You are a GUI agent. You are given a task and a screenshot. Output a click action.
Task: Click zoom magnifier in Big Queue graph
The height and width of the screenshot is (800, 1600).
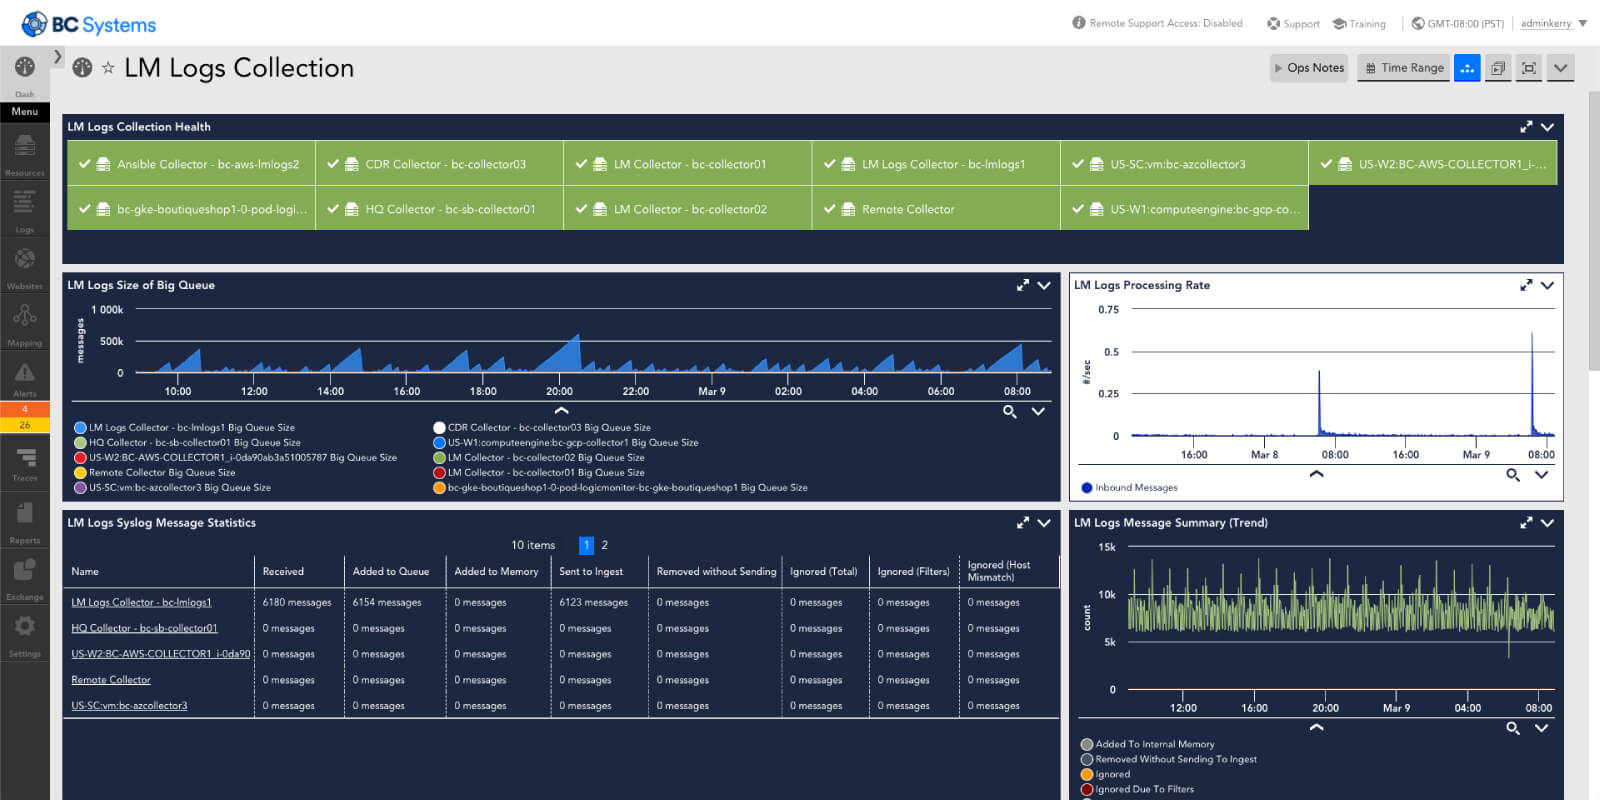(1010, 412)
